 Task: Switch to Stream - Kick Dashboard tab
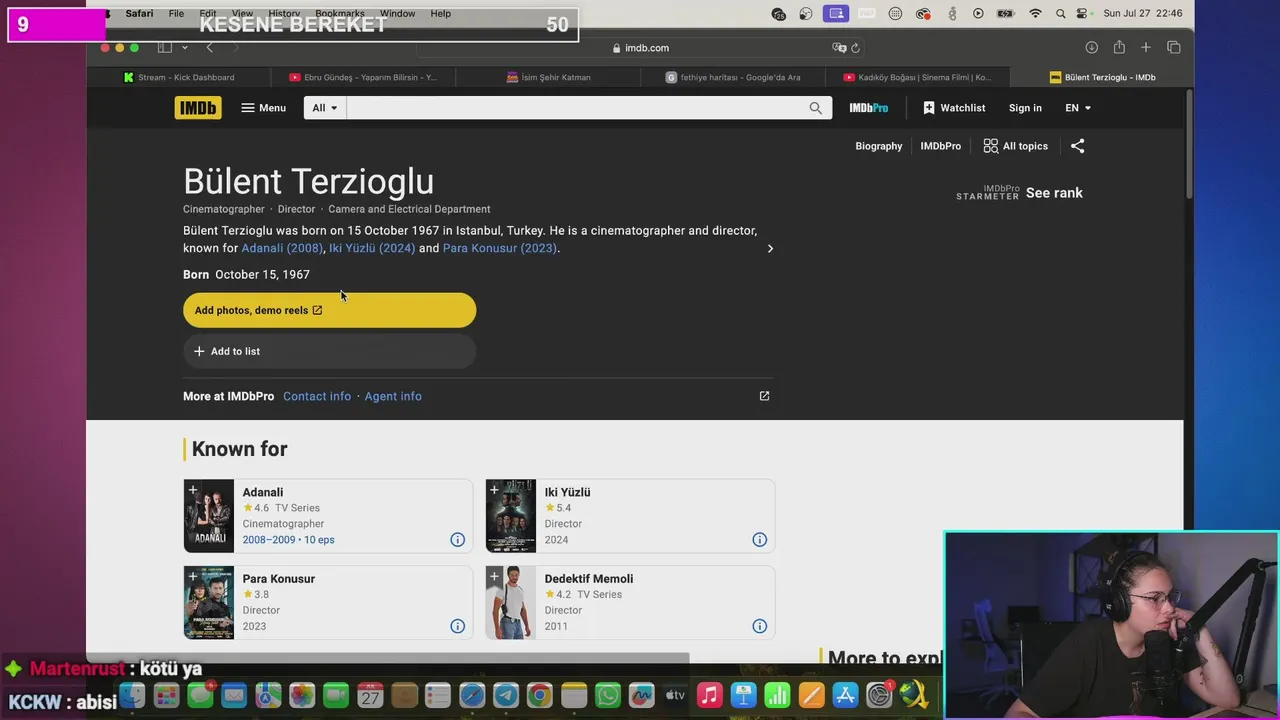click(x=178, y=77)
